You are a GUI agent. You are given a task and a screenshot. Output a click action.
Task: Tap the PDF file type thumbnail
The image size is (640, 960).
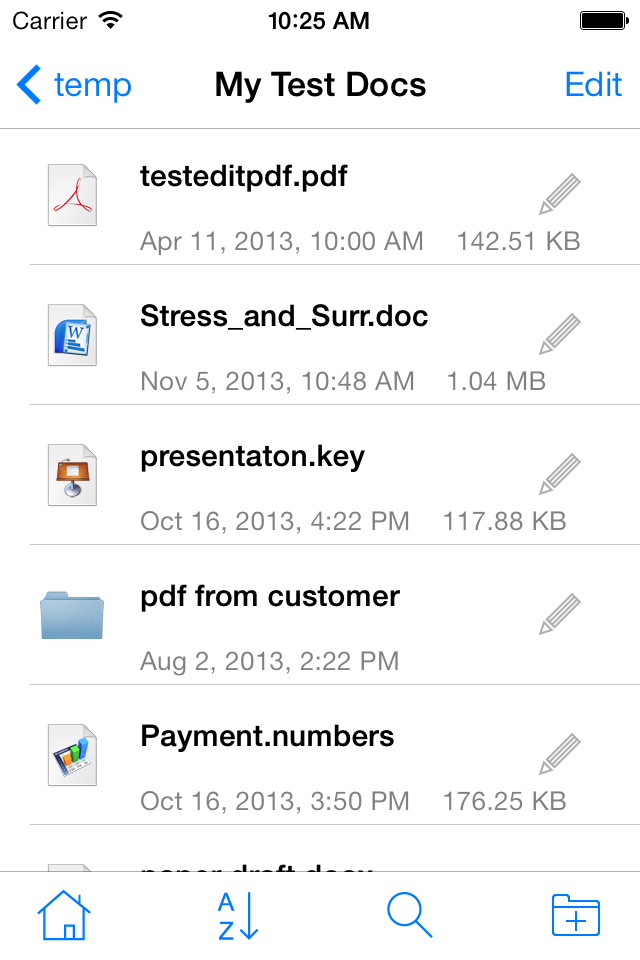[72, 195]
